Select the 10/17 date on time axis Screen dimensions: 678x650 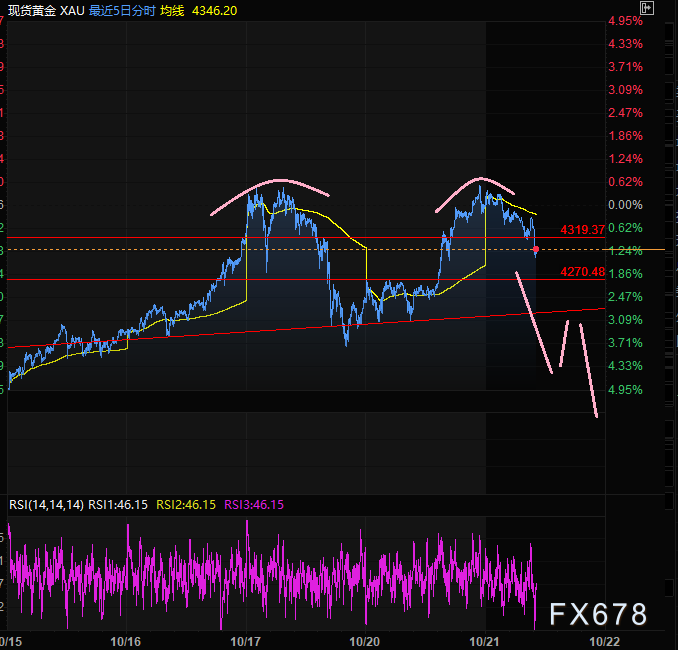coord(246,639)
